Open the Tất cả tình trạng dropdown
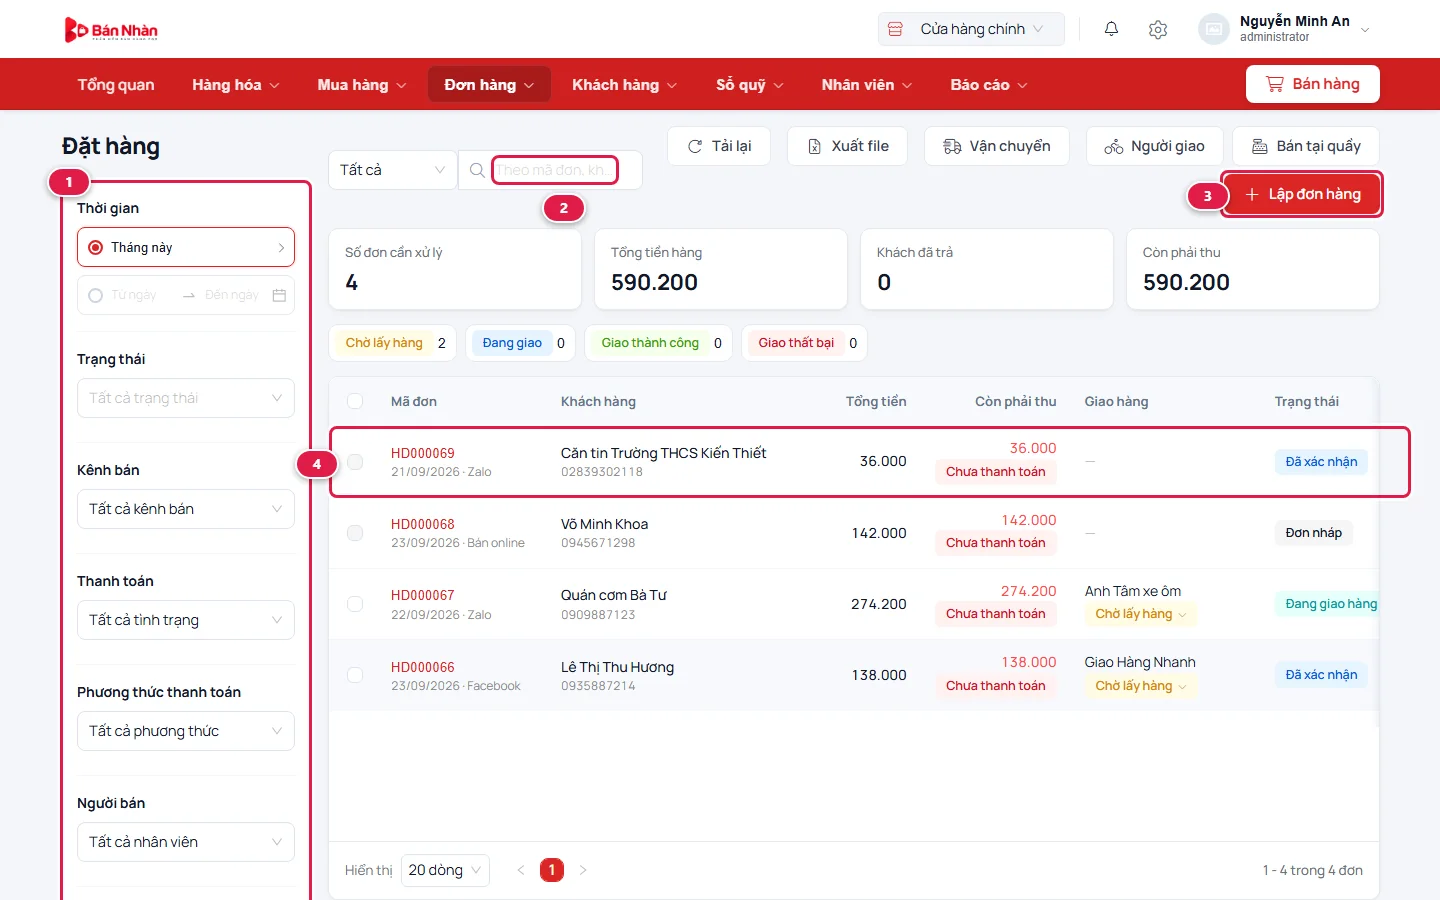 pyautogui.click(x=186, y=620)
